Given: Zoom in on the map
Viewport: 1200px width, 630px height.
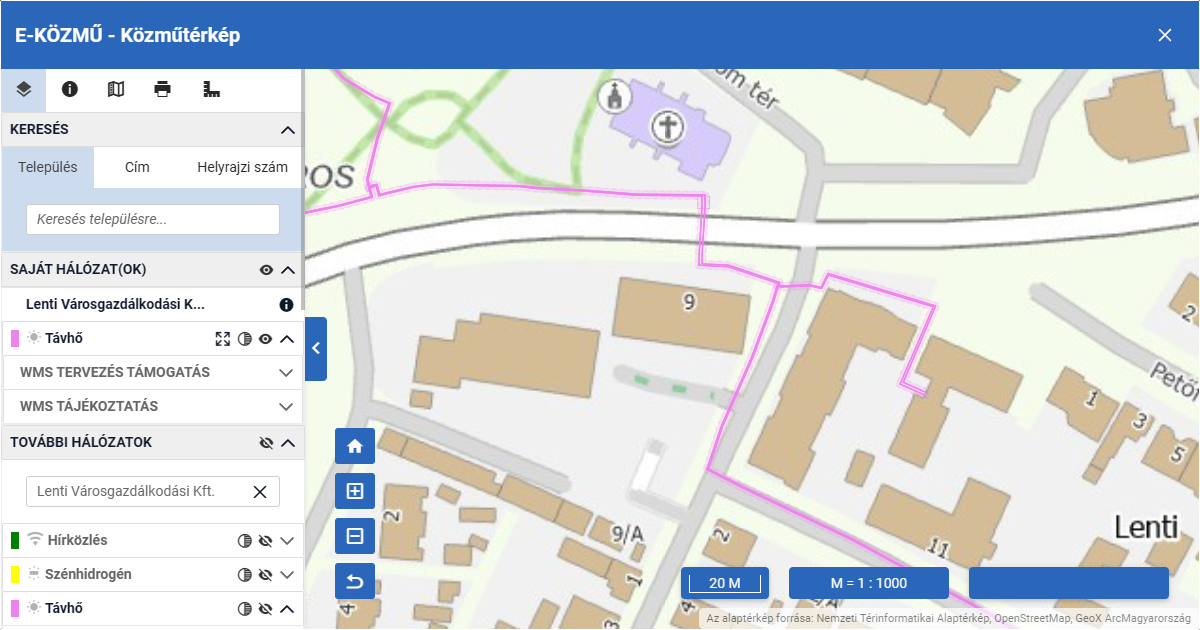Looking at the screenshot, I should pyautogui.click(x=355, y=491).
